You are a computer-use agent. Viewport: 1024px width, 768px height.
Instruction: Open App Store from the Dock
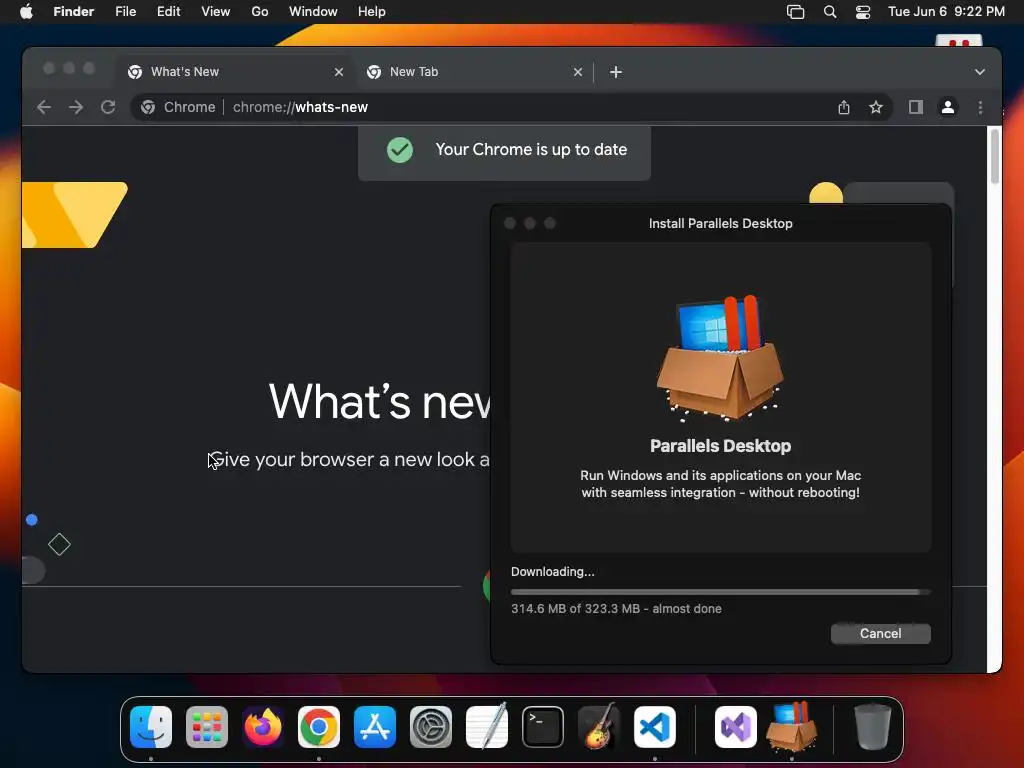coord(375,727)
